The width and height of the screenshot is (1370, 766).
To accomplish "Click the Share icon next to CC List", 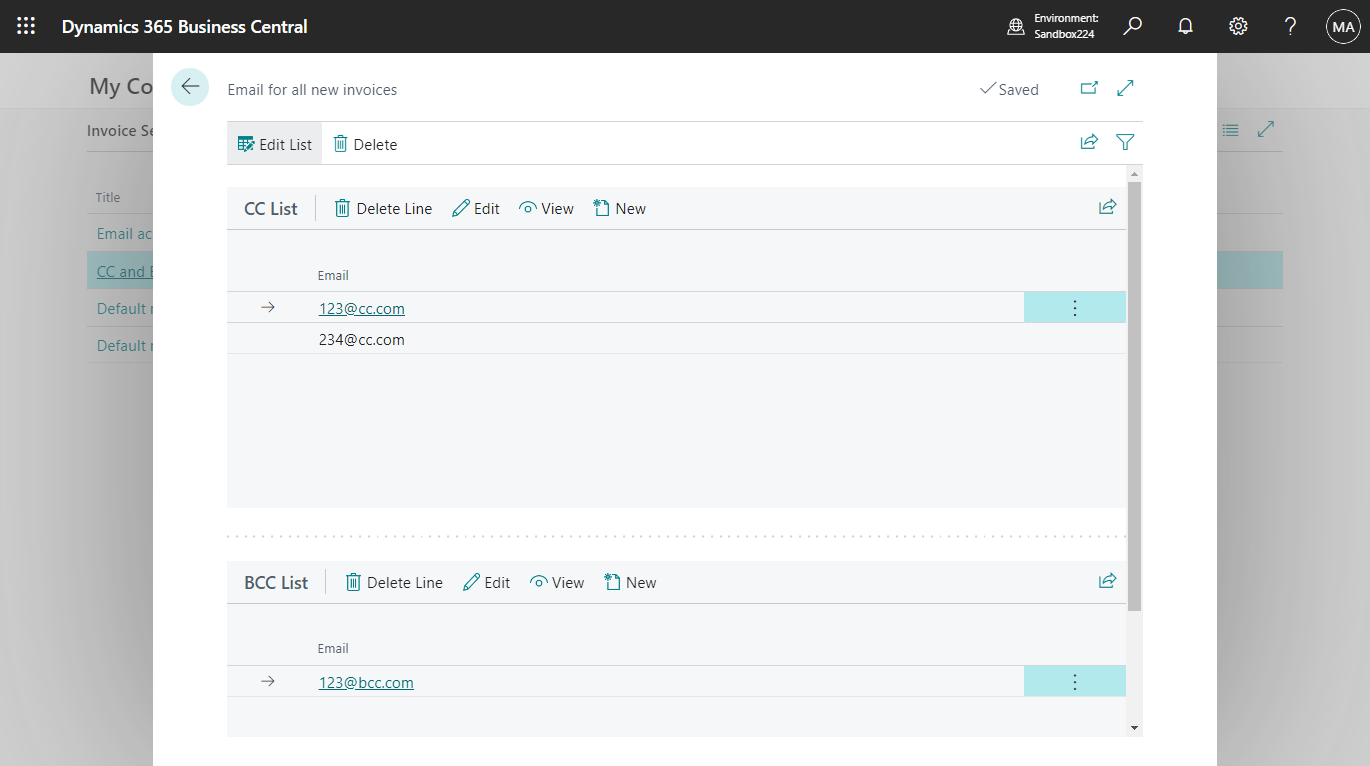I will pos(1107,207).
